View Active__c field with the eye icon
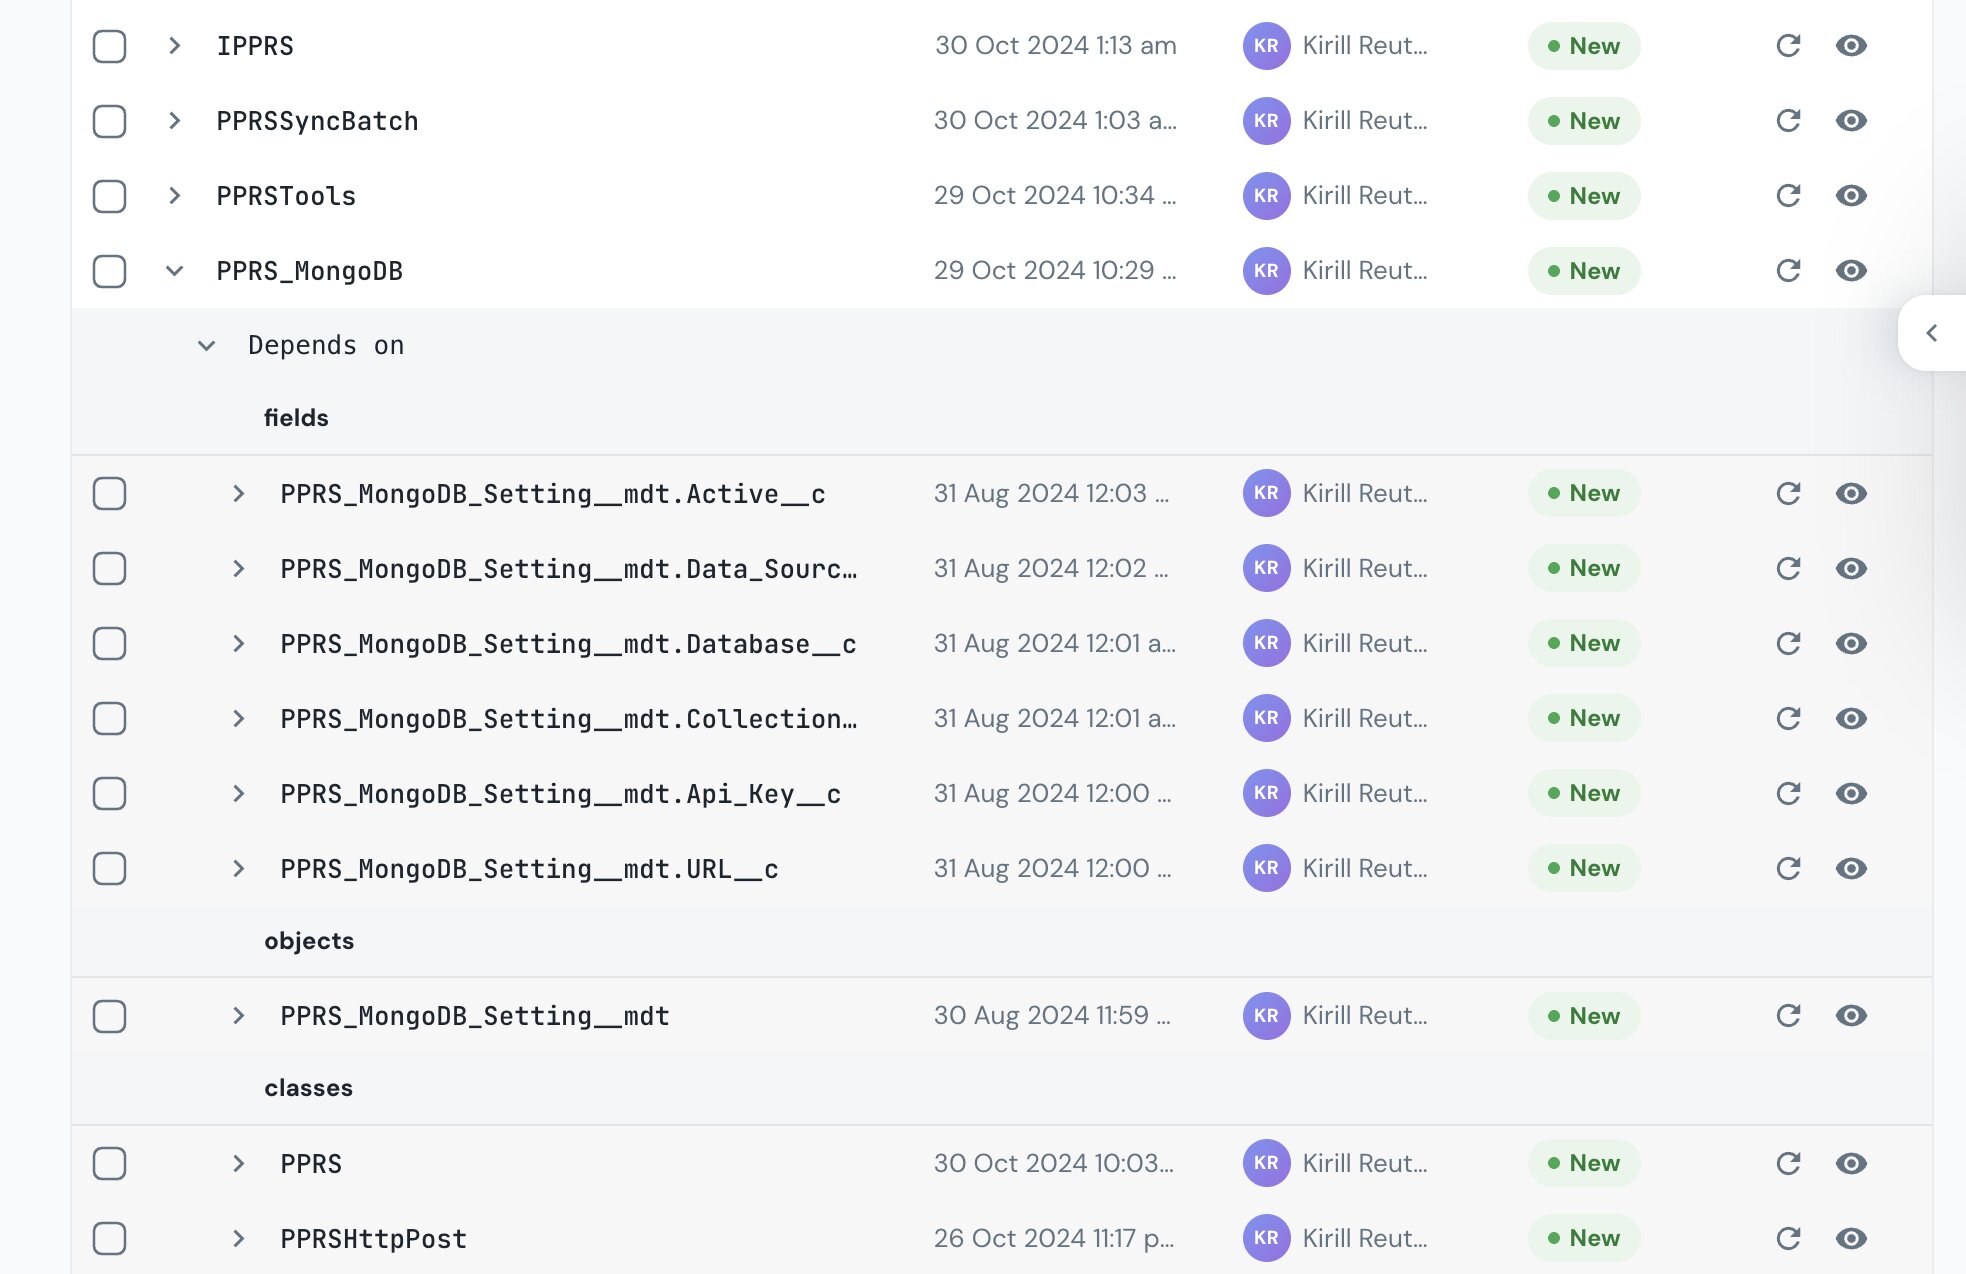This screenshot has width=1966, height=1274. [x=1851, y=493]
